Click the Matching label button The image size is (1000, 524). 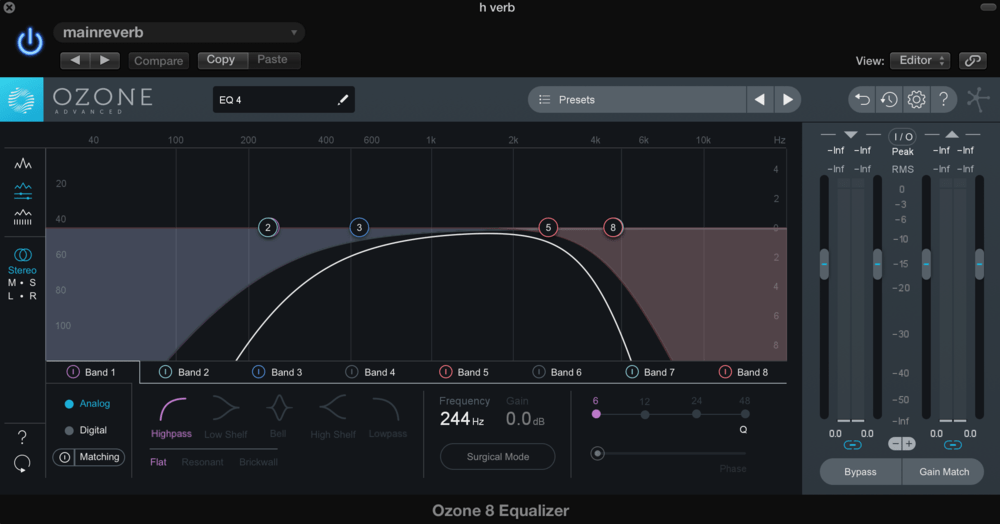click(99, 457)
